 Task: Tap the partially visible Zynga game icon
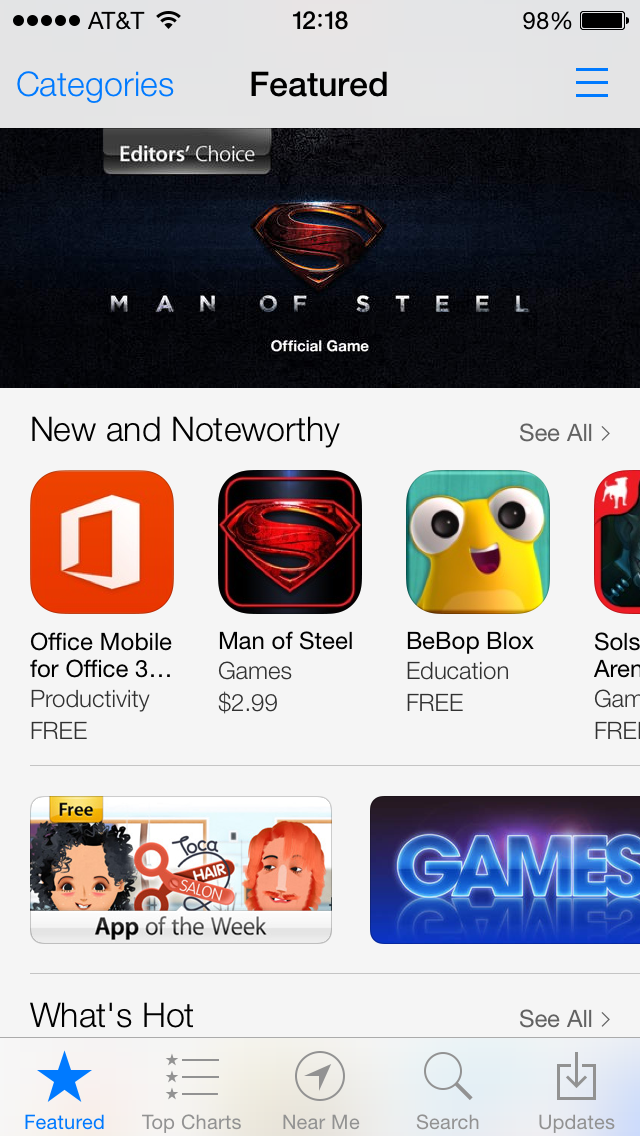[617, 542]
